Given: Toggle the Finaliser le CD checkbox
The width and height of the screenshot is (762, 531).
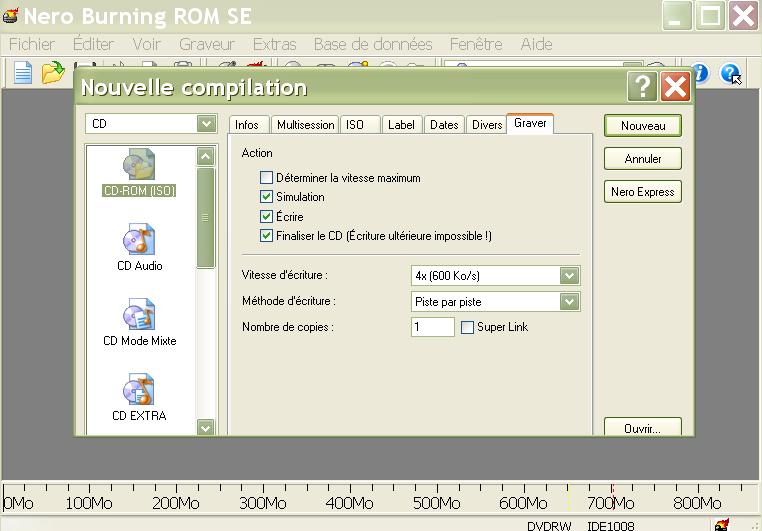Looking at the screenshot, I should (266, 236).
